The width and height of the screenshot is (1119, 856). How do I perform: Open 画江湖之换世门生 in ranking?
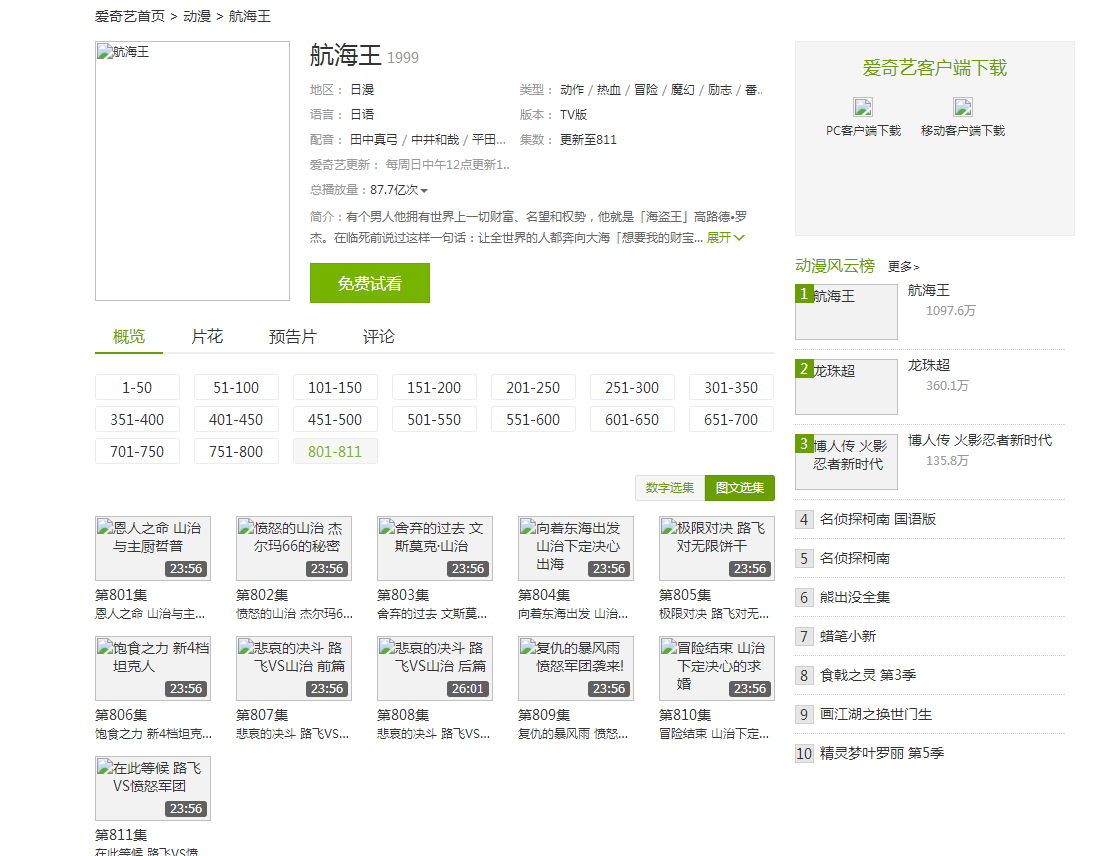(876, 714)
